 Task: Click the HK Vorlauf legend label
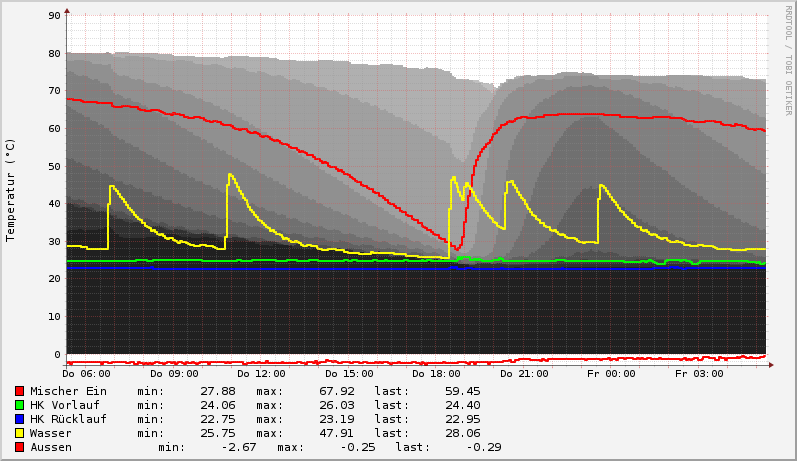(x=65, y=405)
